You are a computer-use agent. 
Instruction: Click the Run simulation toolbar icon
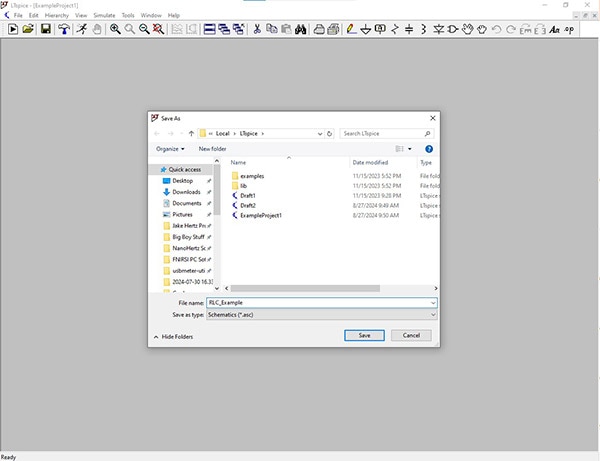pyautogui.click(x=80, y=29)
